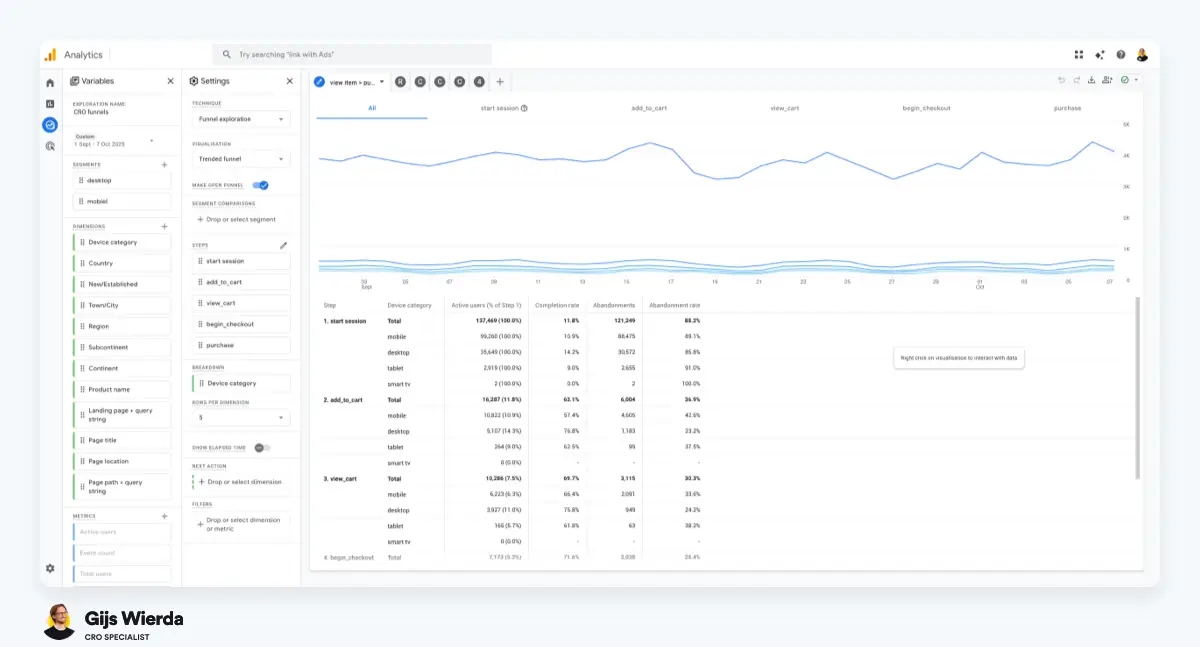This screenshot has width=1200, height=647.
Task: Open the Reports section
Action: tap(48, 103)
